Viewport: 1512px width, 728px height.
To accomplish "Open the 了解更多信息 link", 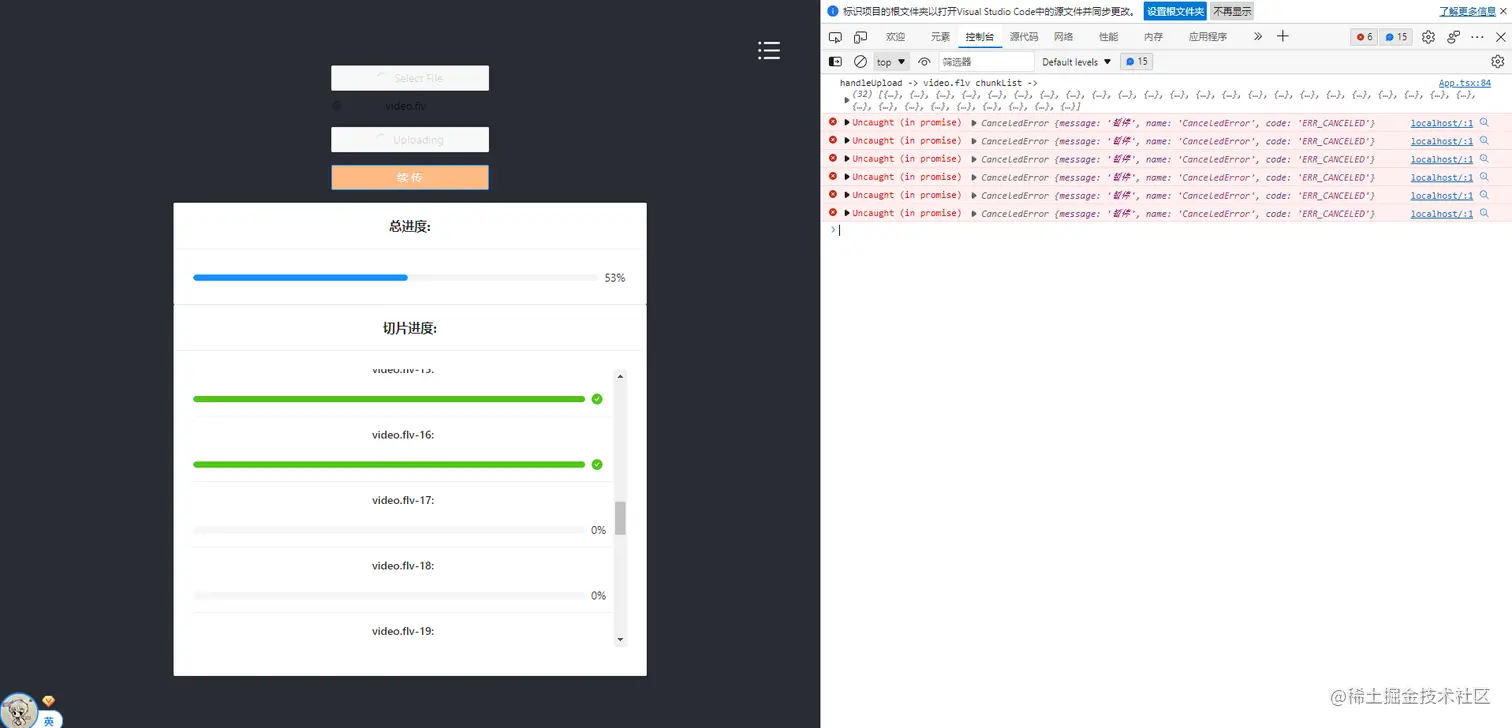I will (x=1466, y=11).
